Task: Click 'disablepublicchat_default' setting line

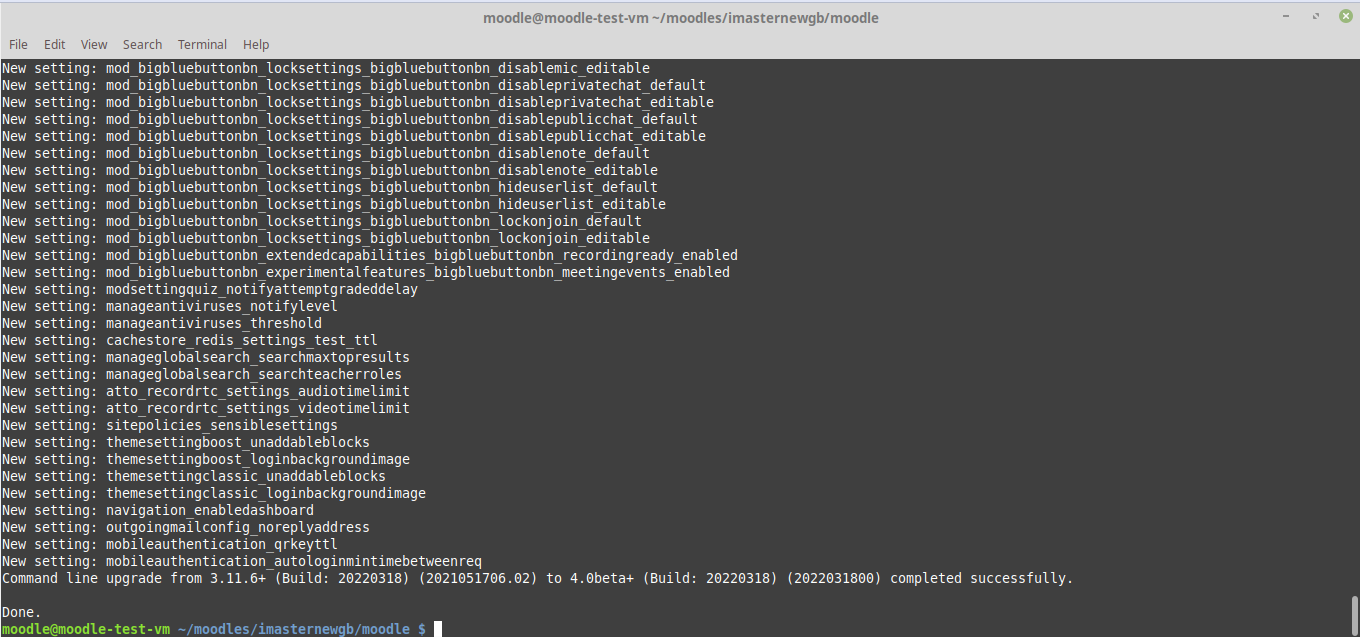Action: (x=350, y=119)
